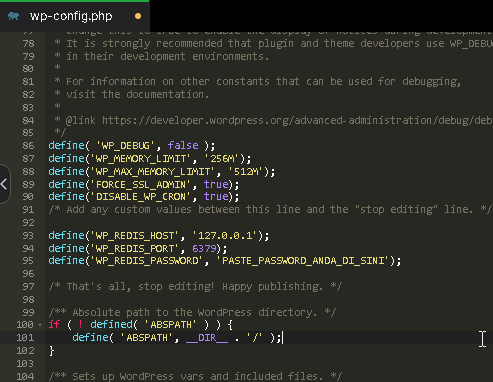Click the 'Add any custom values' comment line
Image resolution: width=493 pixels, height=382 pixels.
pyautogui.click(x=270, y=210)
